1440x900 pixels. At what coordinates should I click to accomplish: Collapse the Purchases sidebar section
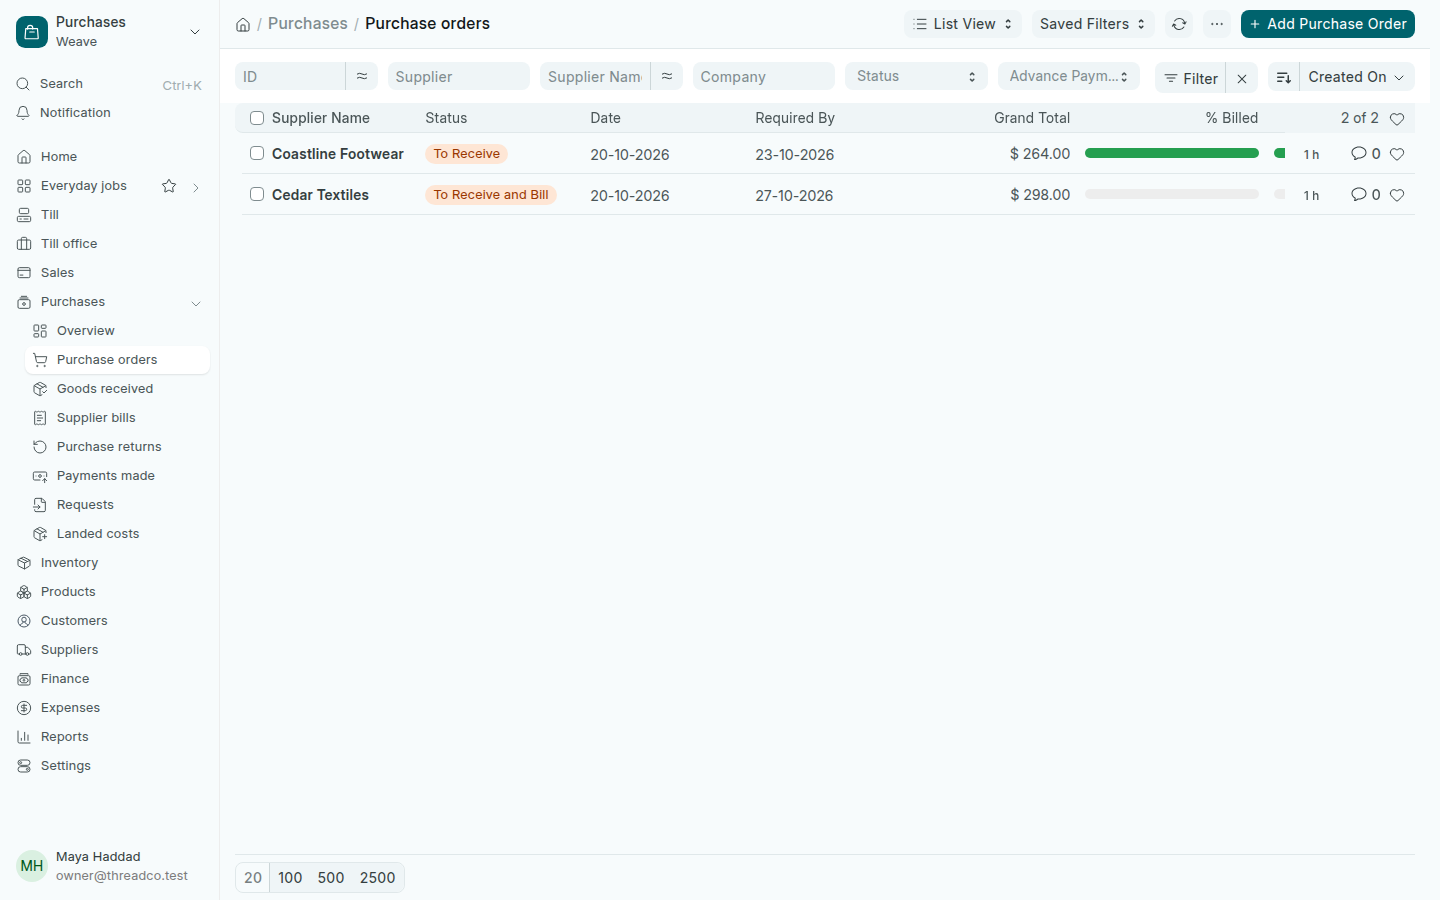196,303
